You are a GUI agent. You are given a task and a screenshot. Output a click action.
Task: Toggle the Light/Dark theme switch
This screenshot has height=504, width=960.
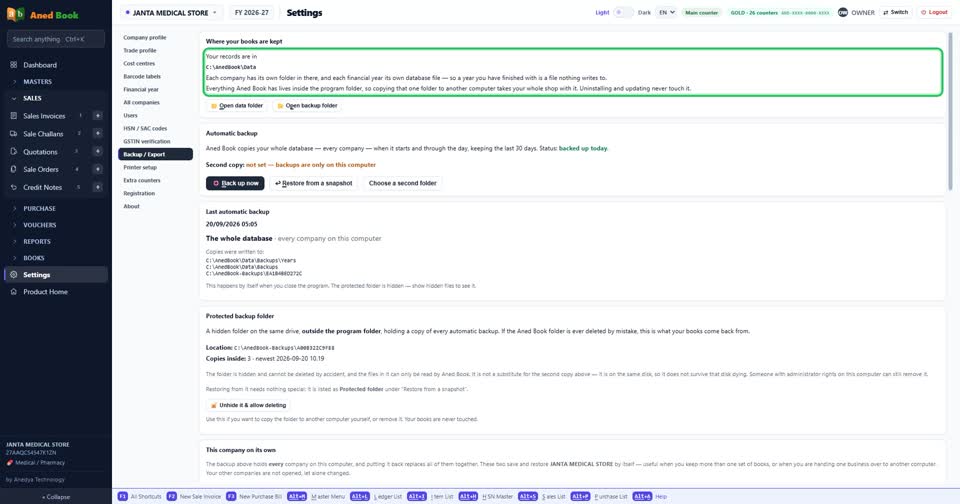tap(623, 12)
